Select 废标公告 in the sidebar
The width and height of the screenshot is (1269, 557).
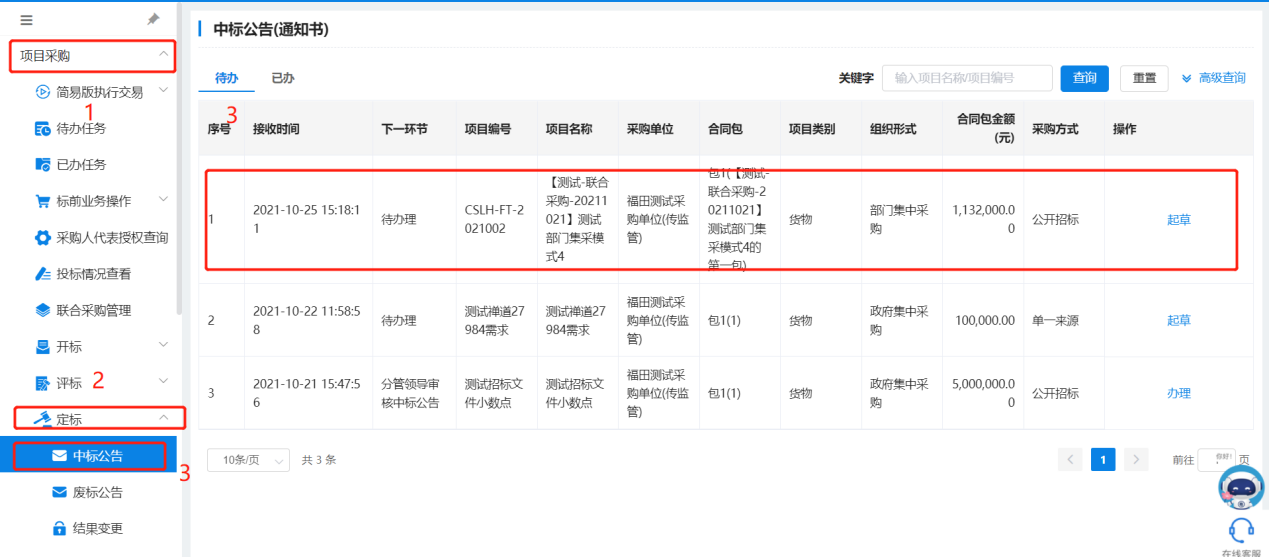coord(98,492)
